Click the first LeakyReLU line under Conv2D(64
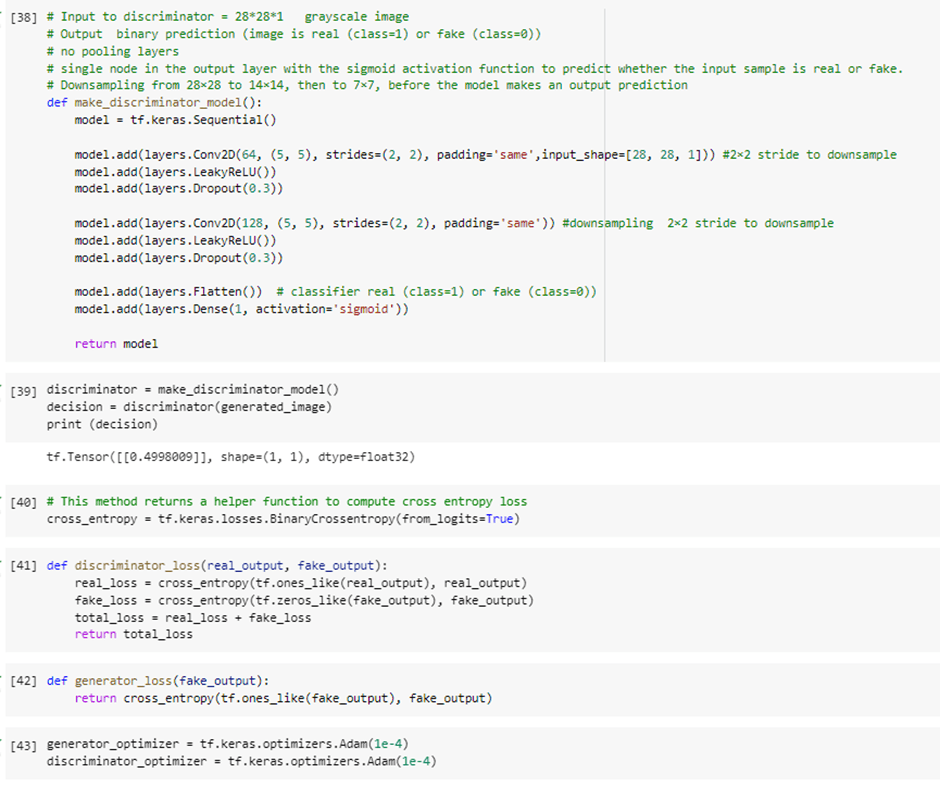Screen dimensions: 940x786 click(x=176, y=172)
